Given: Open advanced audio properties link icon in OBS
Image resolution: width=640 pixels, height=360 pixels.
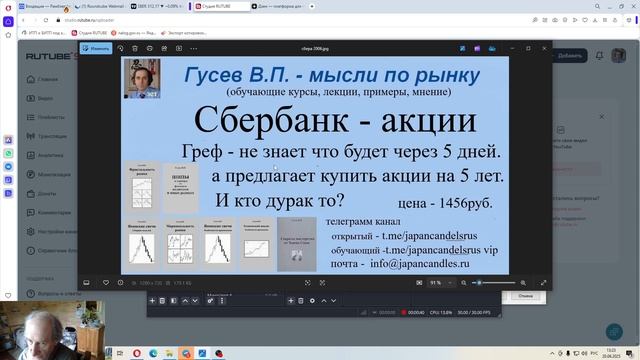Looking at the screenshot, I should [x=210, y=301].
